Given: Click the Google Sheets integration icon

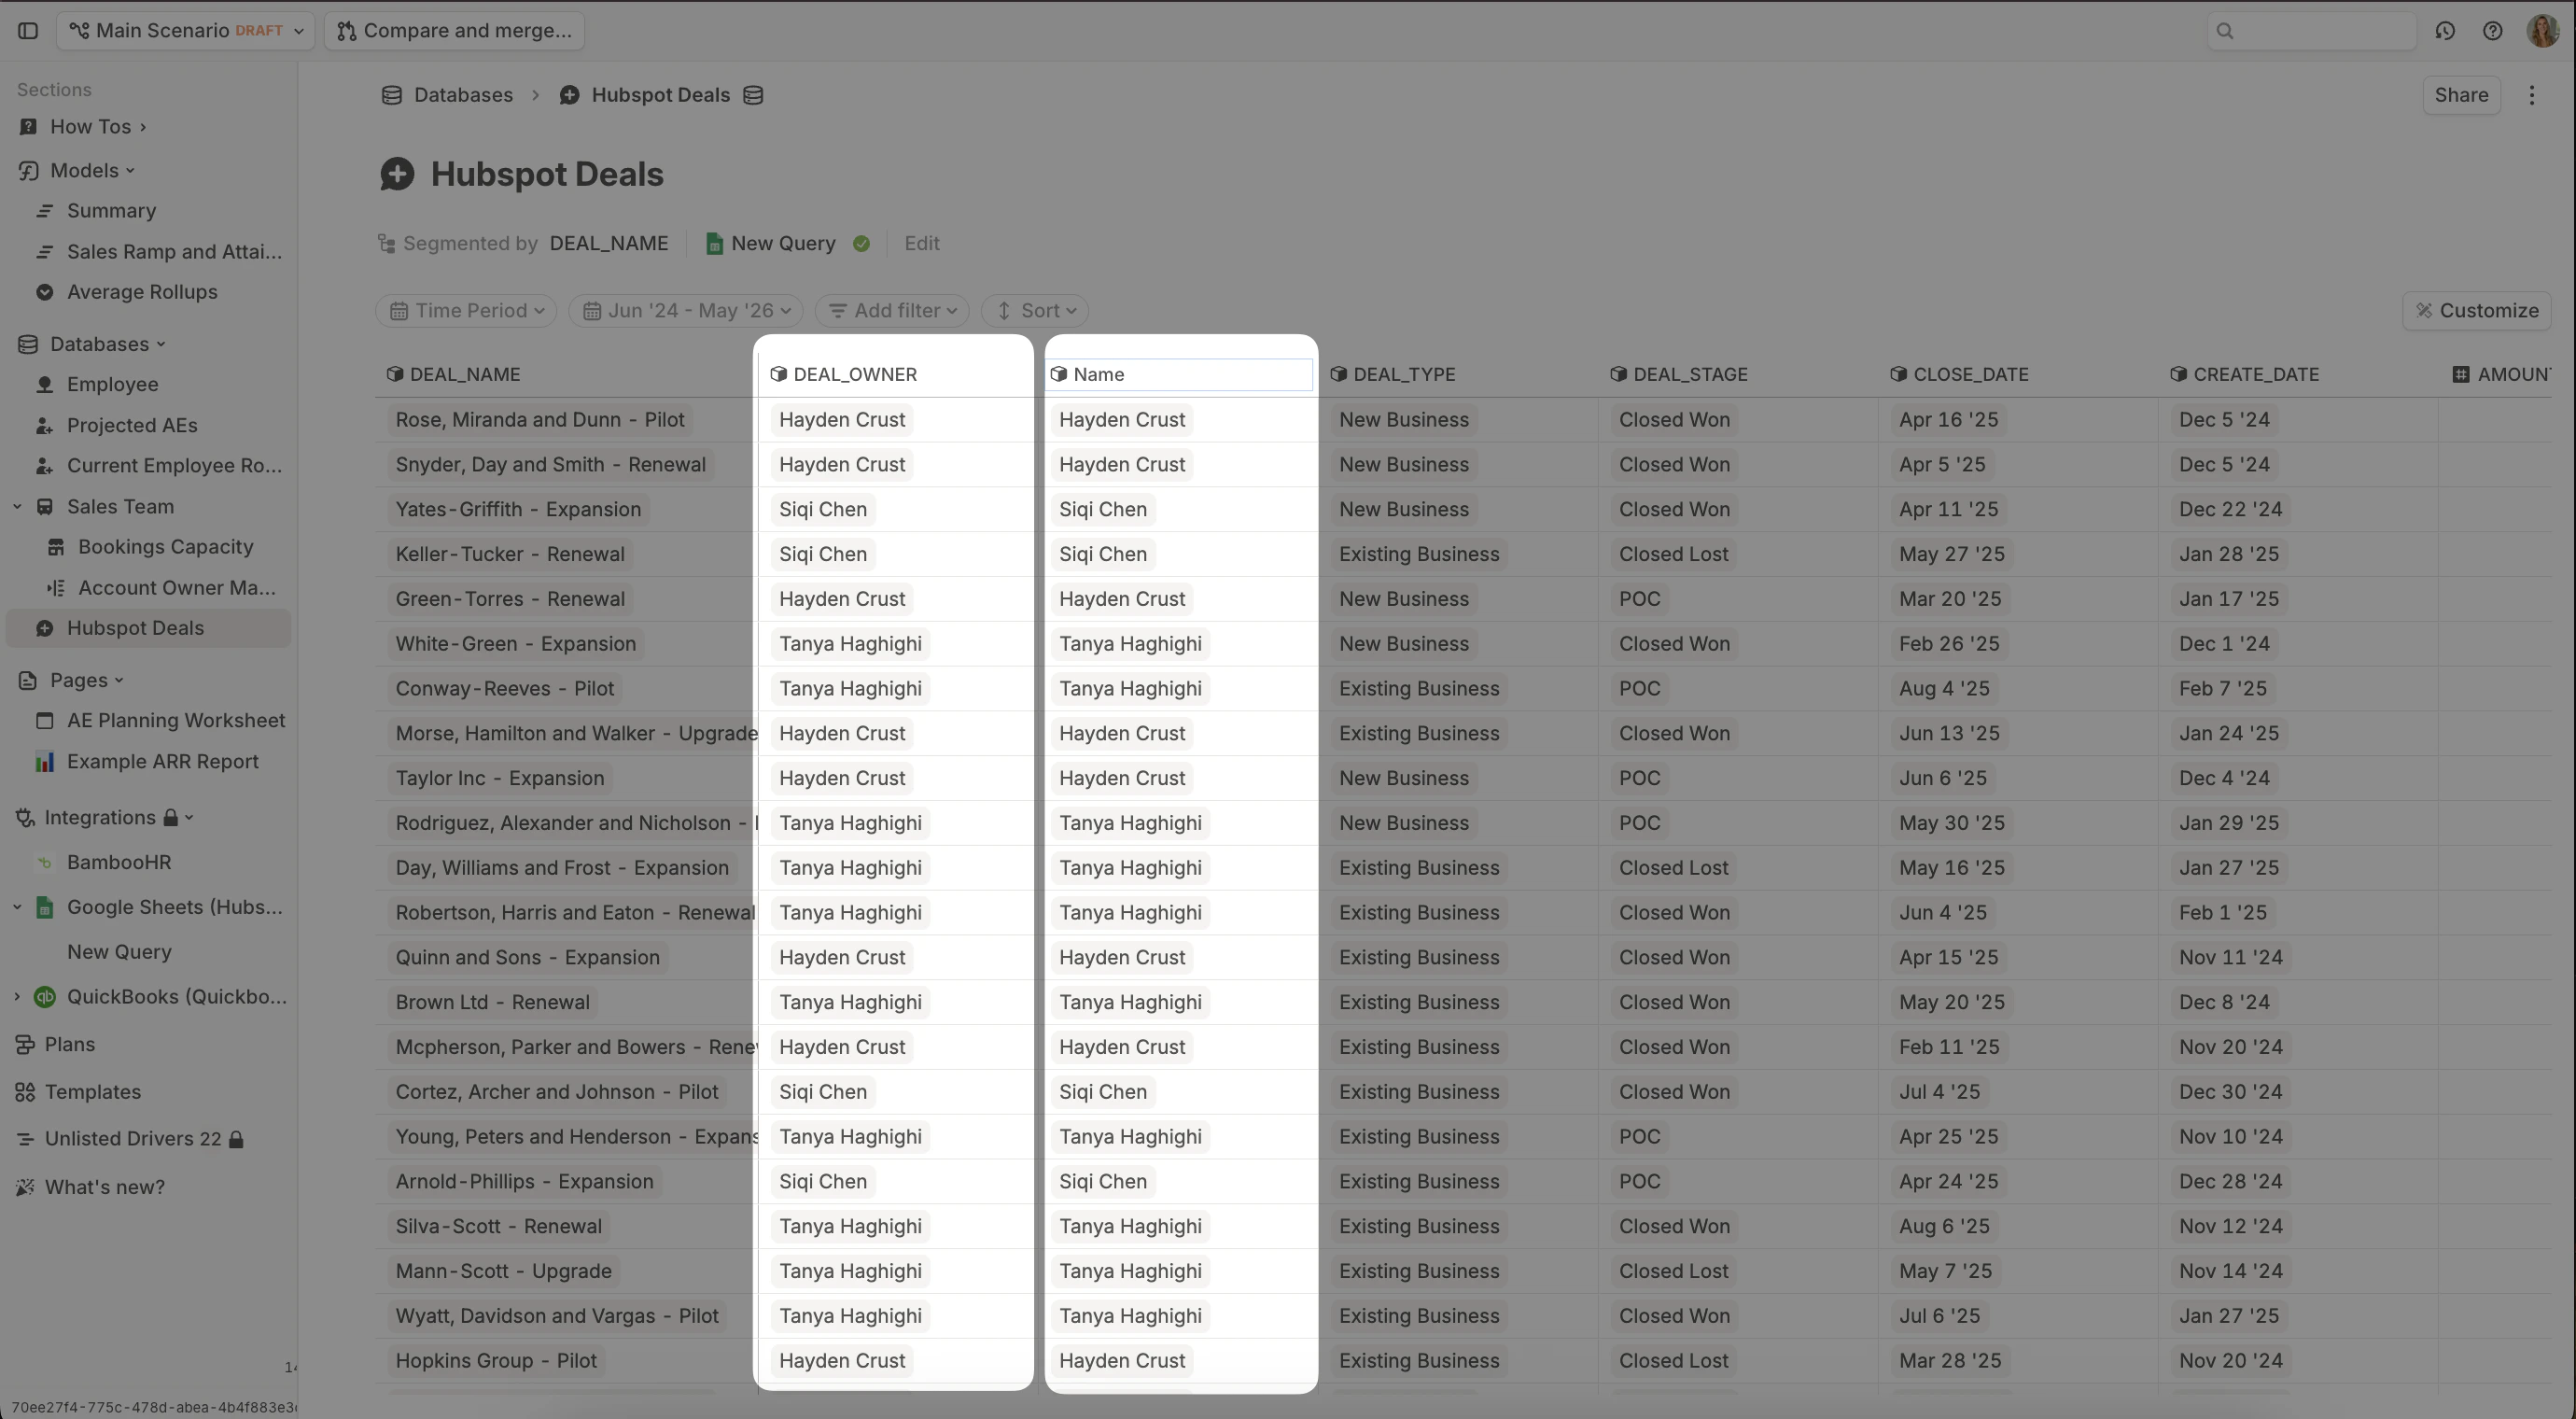Looking at the screenshot, I should click(45, 907).
